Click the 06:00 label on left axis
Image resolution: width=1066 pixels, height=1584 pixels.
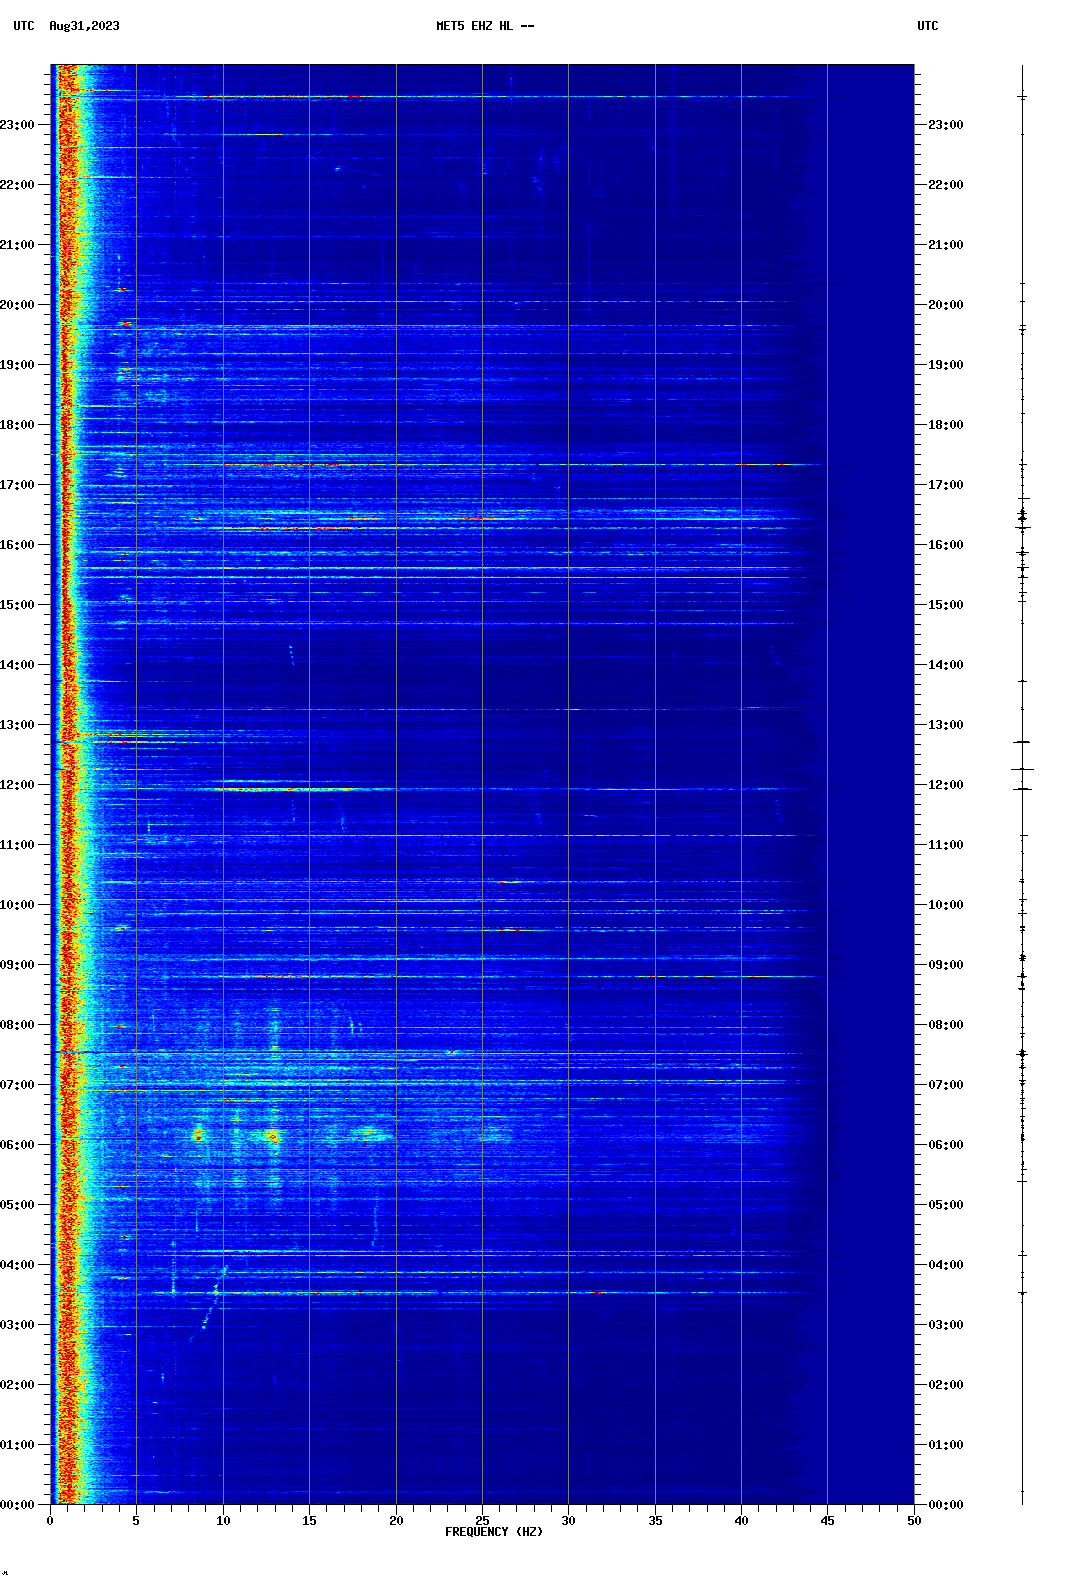[x=18, y=1145]
